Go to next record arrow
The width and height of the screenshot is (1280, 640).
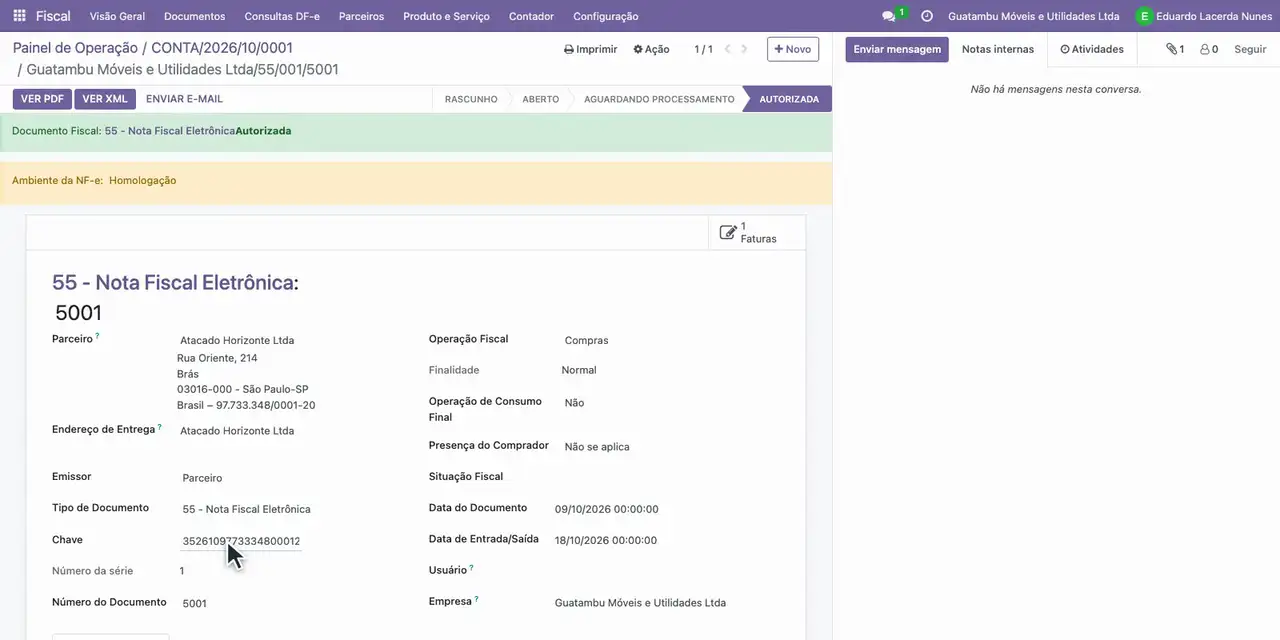tap(744, 49)
